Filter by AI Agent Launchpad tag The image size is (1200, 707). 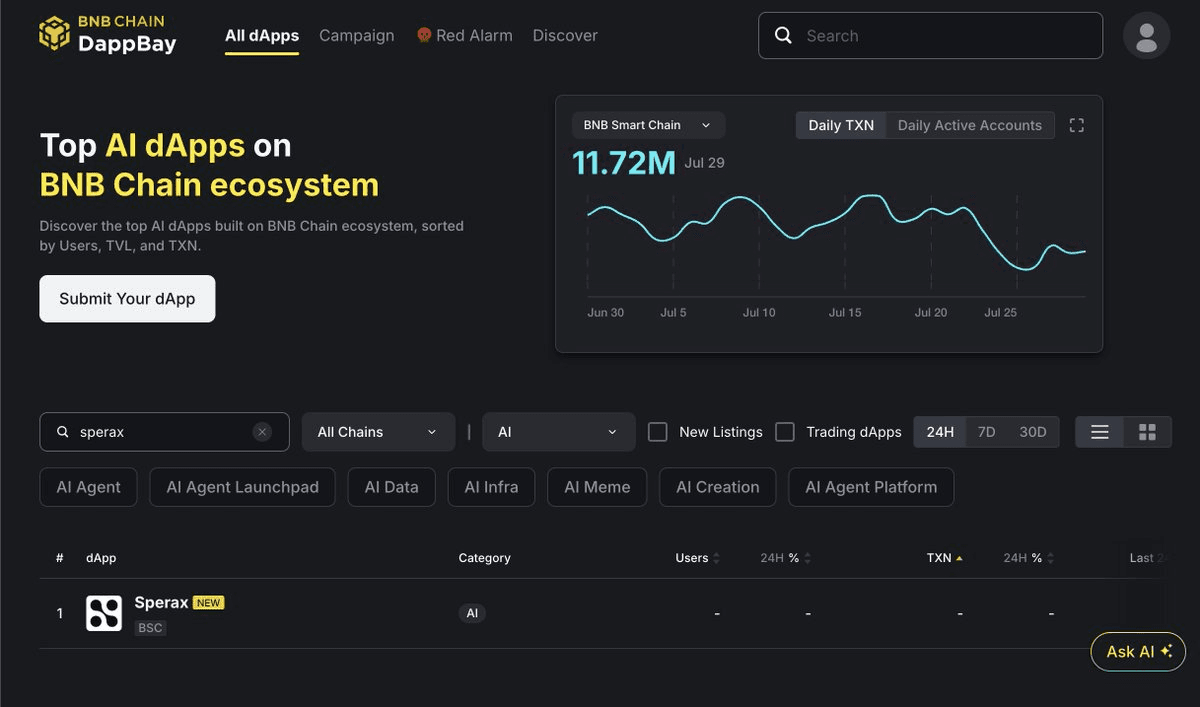[243, 487]
